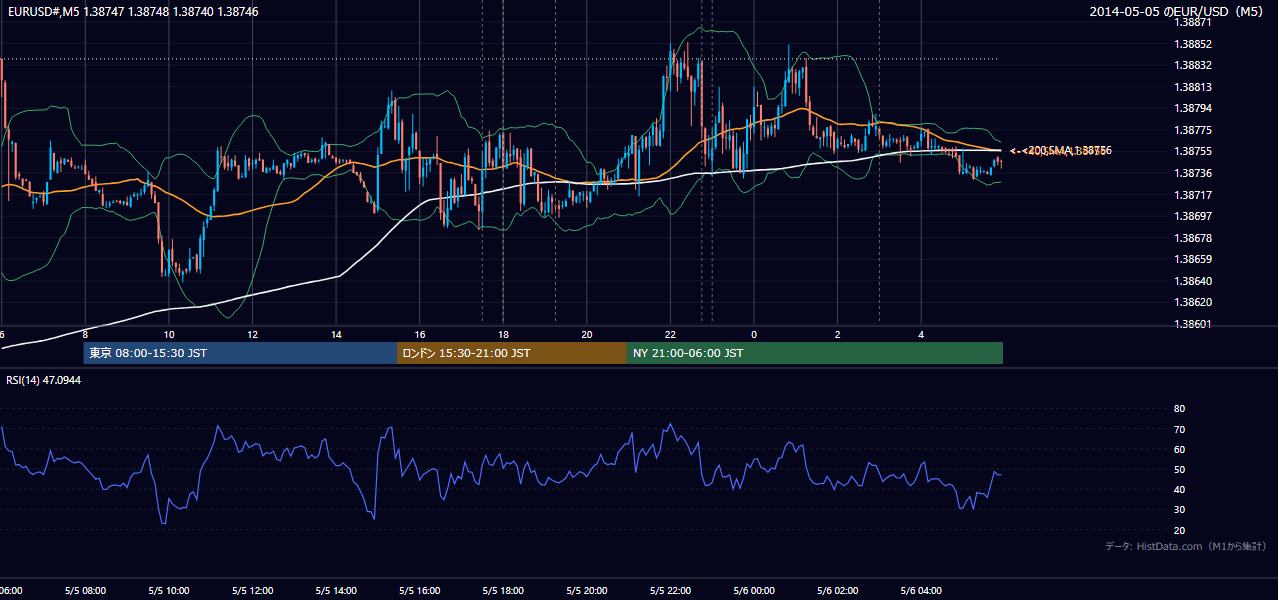Click RSI scale level 50
Screen dimensions: 1278x600
pyautogui.click(x=1179, y=469)
